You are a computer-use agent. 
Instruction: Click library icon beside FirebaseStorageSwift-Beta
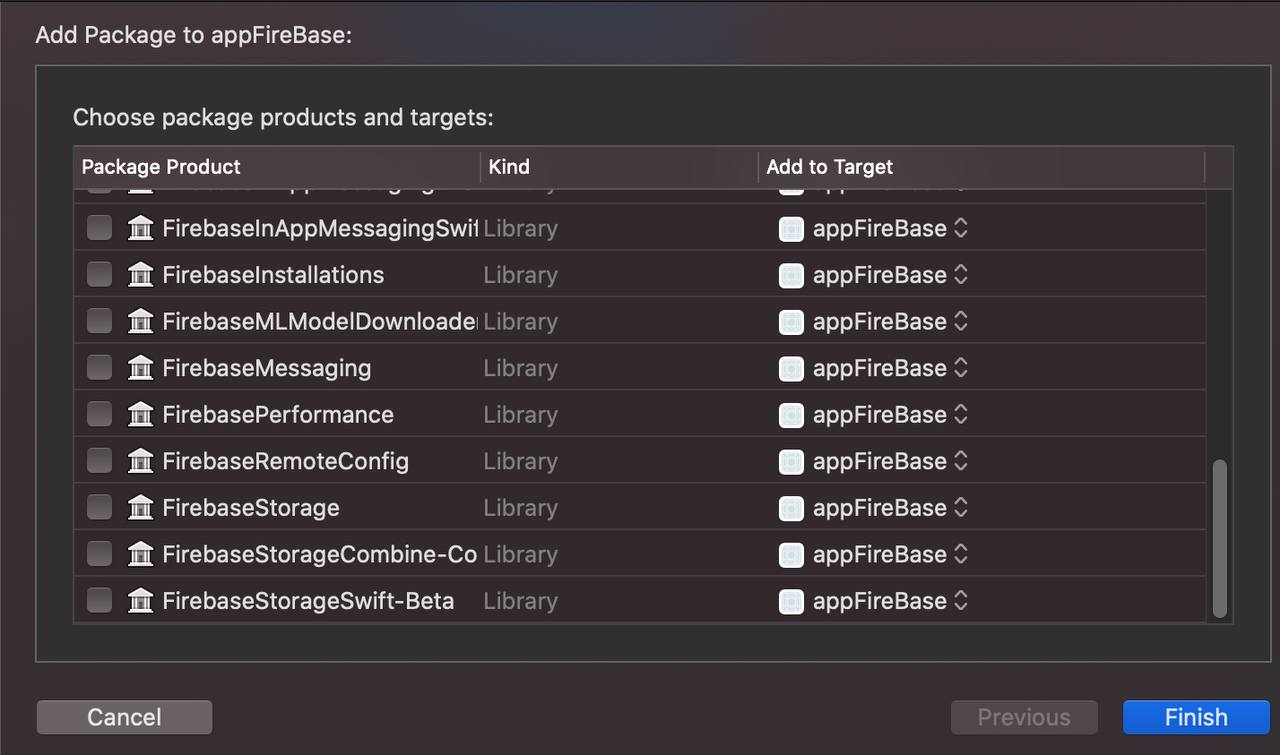pyautogui.click(x=141, y=600)
